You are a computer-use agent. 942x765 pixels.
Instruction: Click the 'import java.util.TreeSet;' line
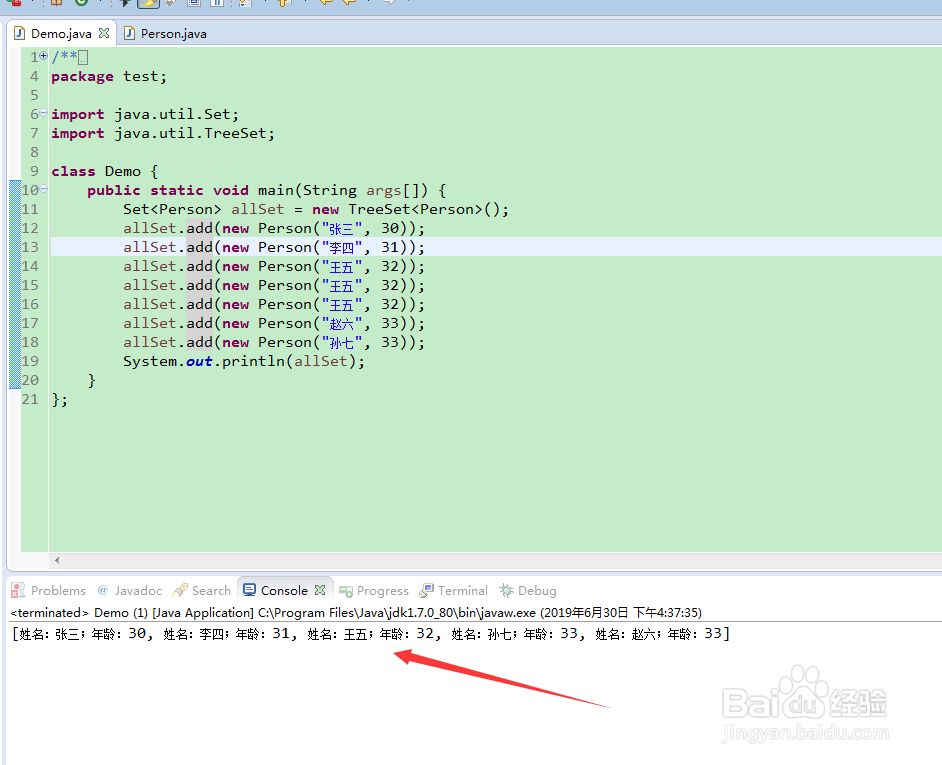point(163,133)
